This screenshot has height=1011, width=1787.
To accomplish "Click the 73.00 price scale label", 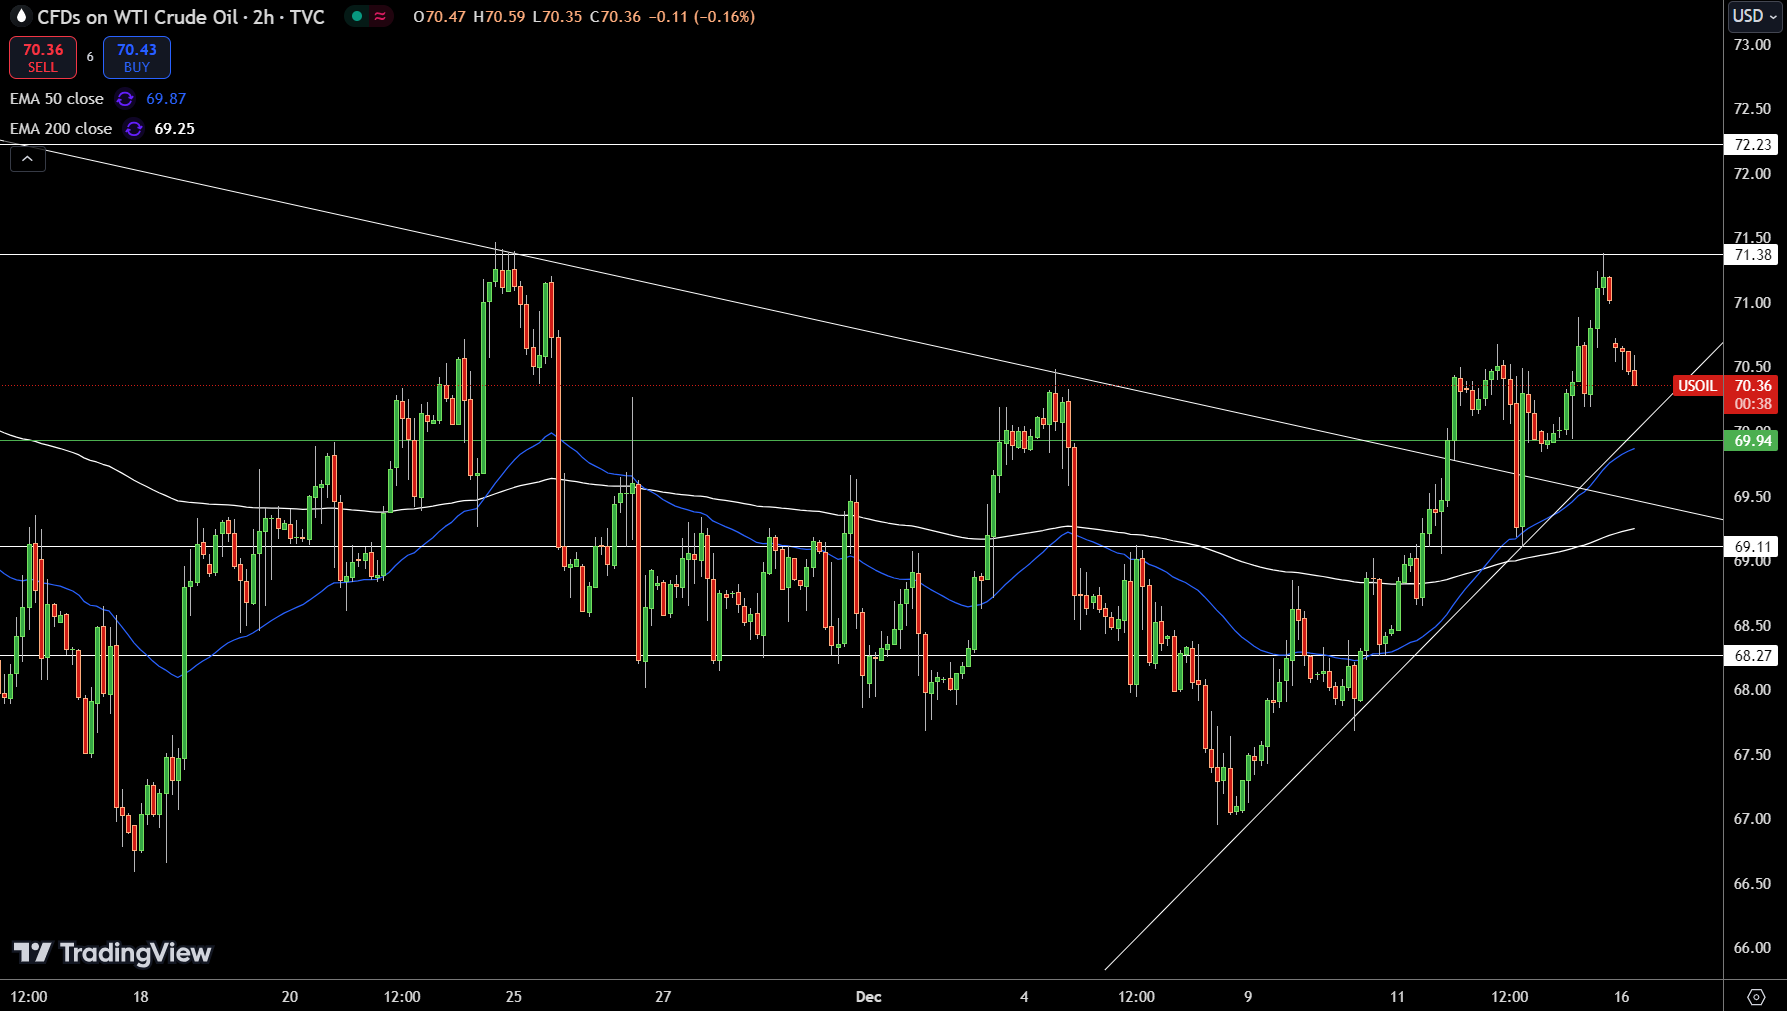I will click(x=1752, y=45).
